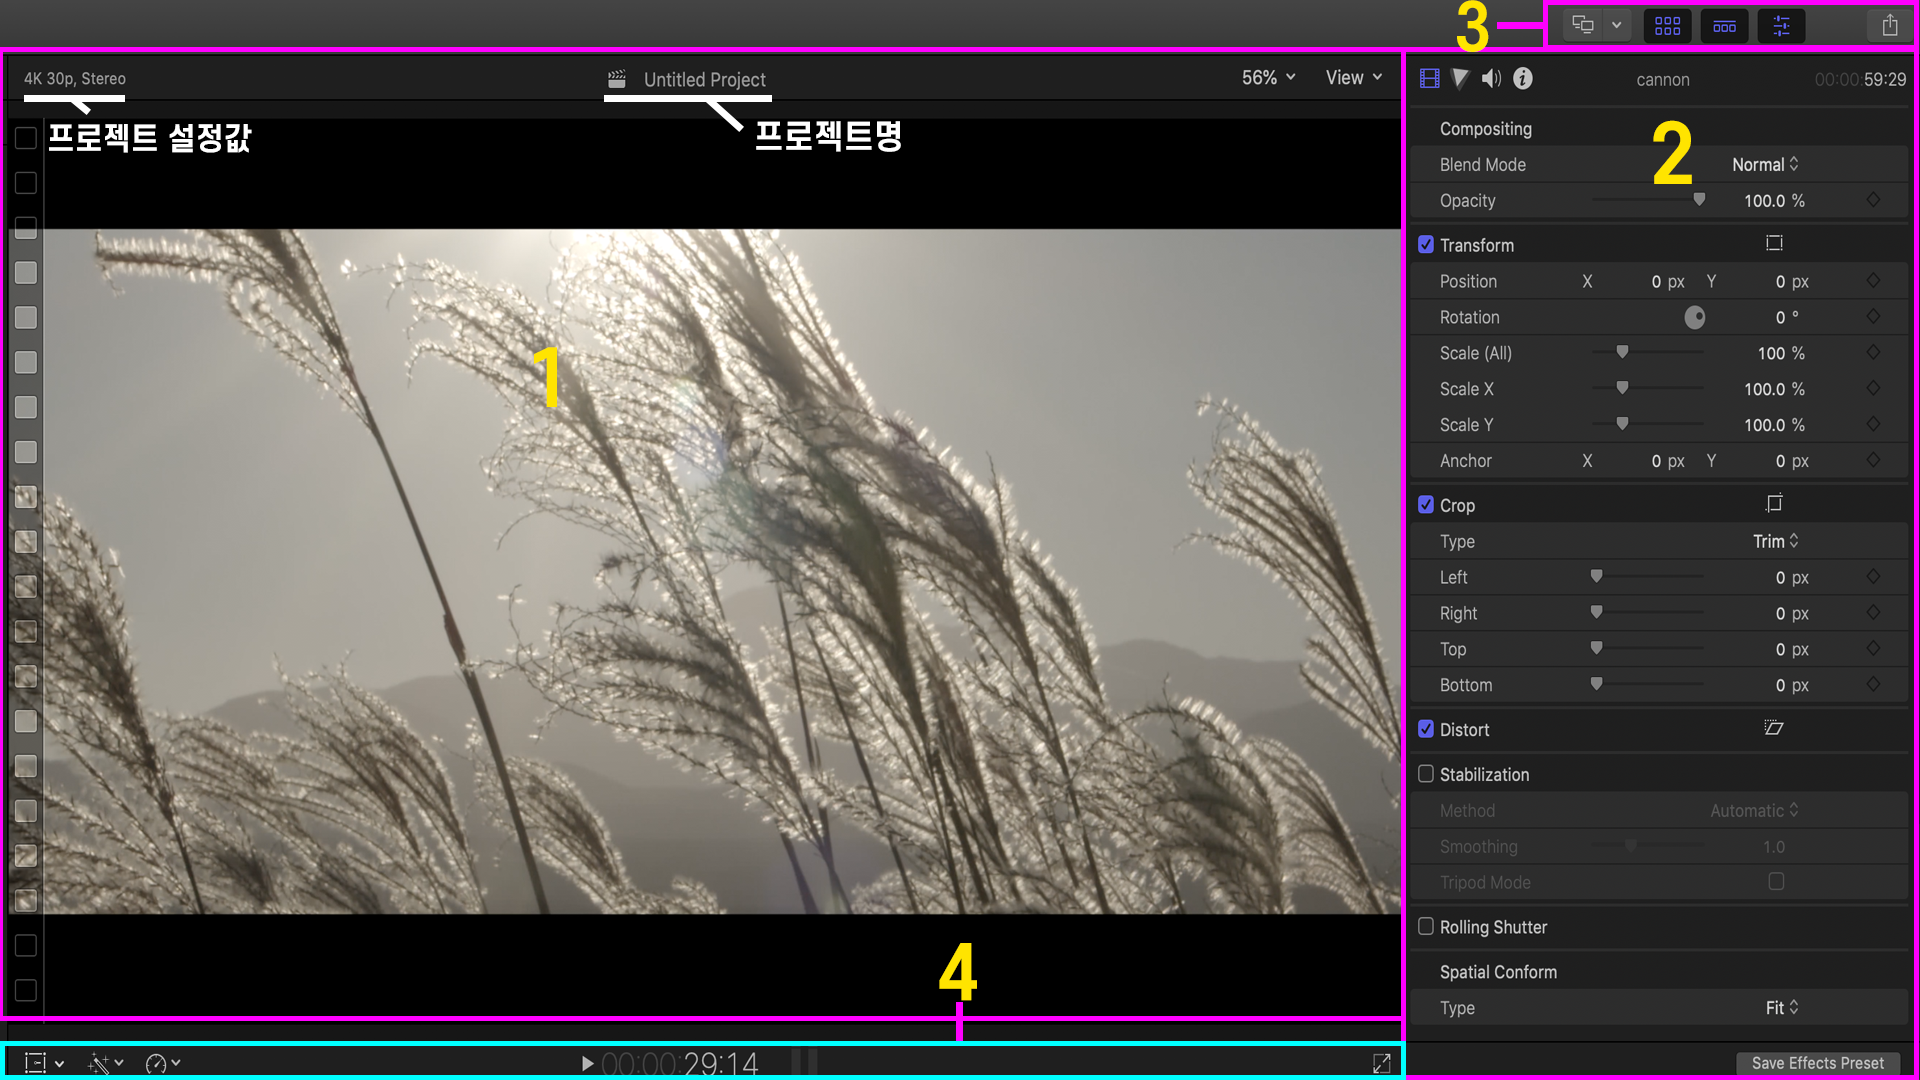Image resolution: width=1920 pixels, height=1080 pixels.
Task: Click the Opacity slider handle
Action: pos(1699,200)
